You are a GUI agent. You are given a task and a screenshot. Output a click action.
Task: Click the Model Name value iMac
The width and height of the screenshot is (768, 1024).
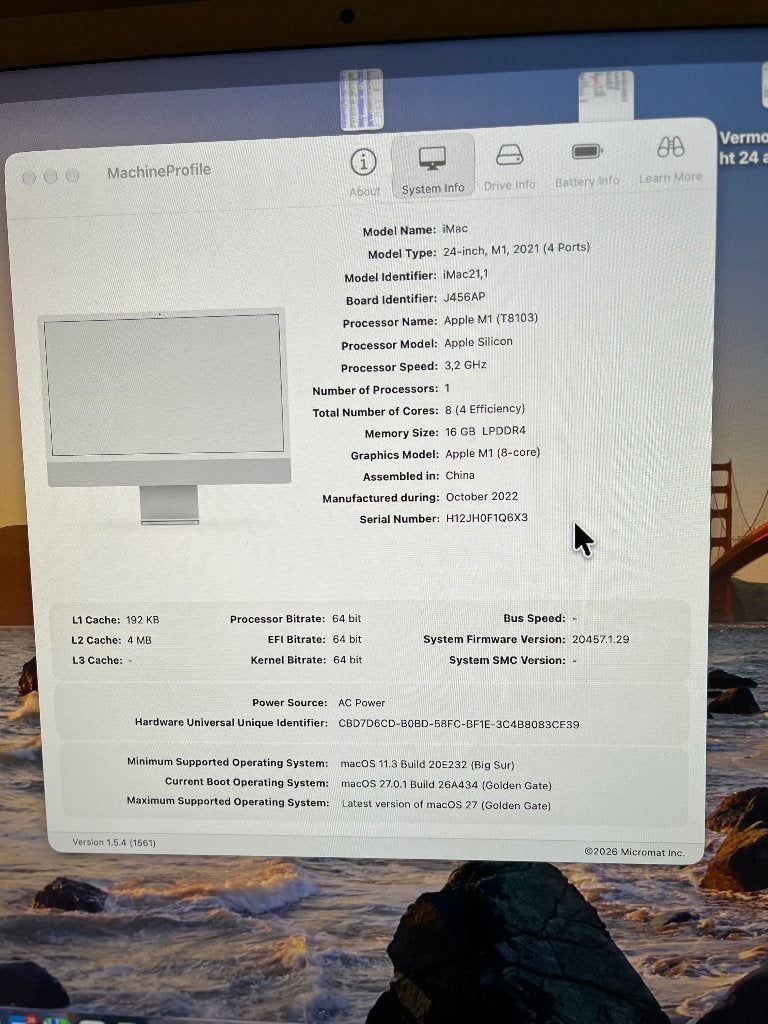(x=455, y=229)
